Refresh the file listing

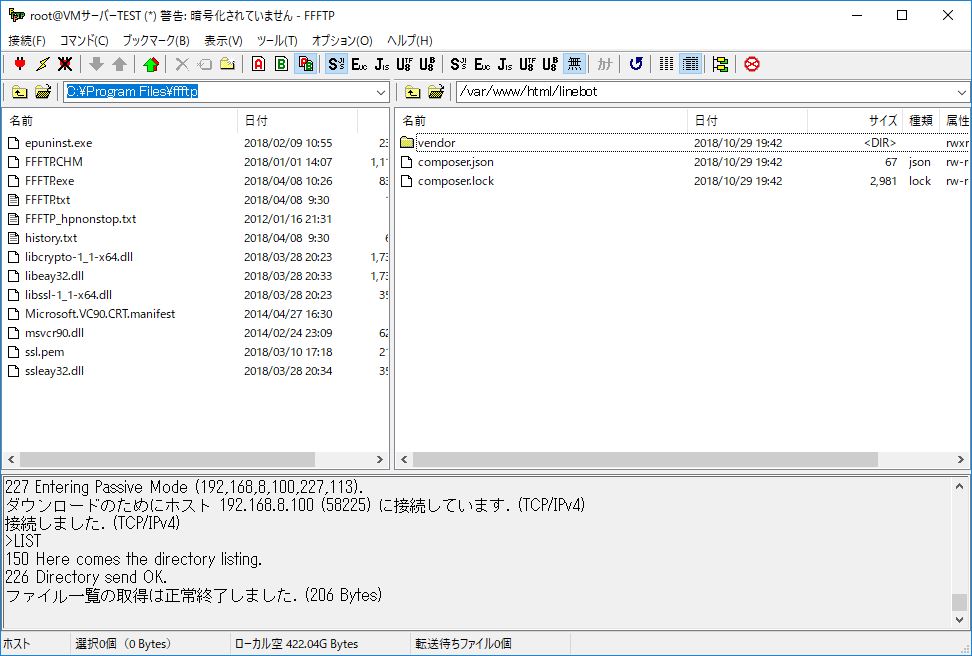pos(636,63)
